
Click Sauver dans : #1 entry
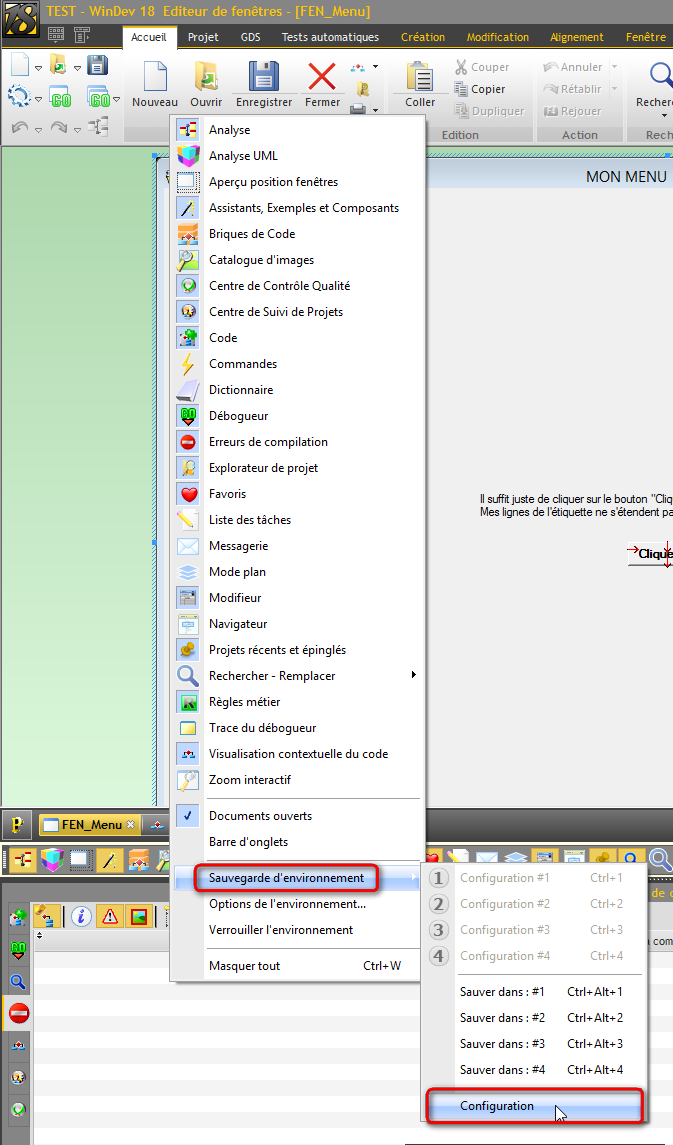pyautogui.click(x=502, y=992)
